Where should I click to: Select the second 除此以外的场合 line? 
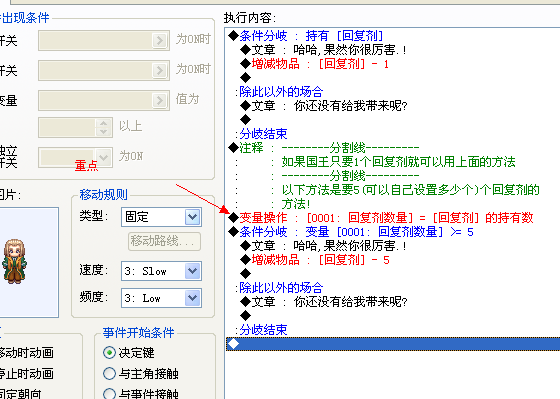coord(279,288)
